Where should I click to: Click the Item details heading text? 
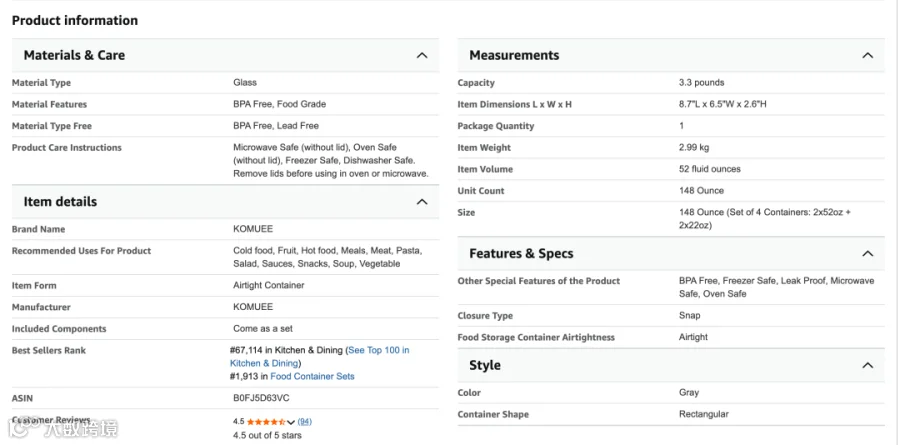click(60, 202)
